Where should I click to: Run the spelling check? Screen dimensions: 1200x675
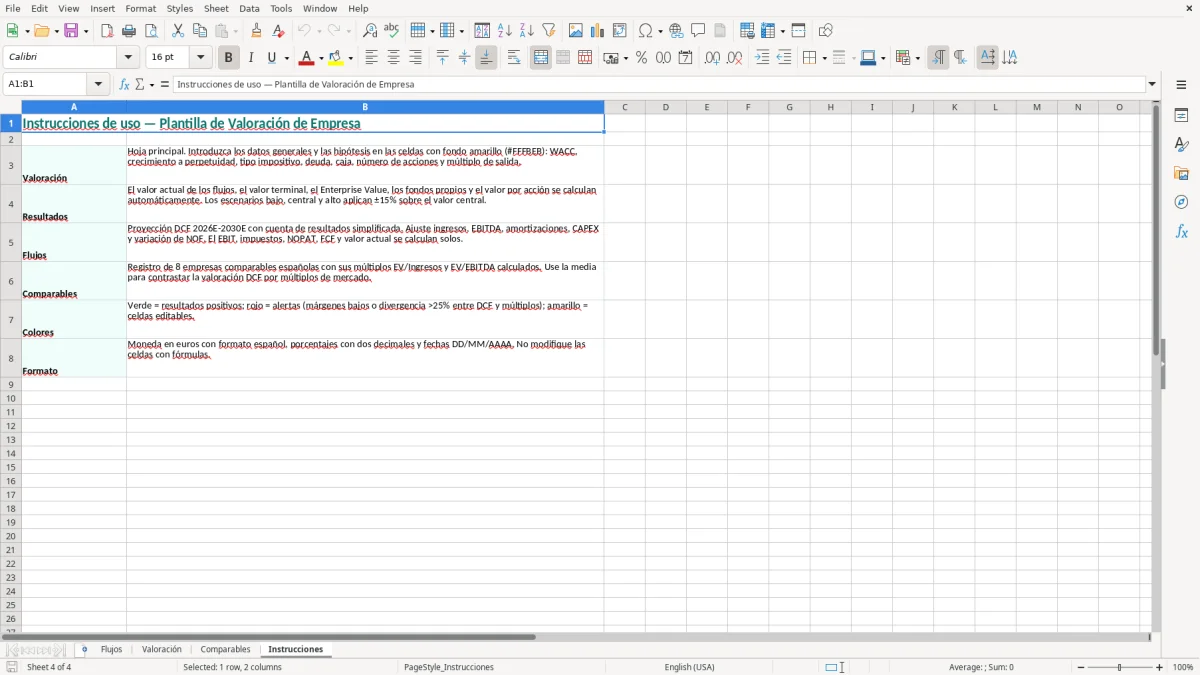point(392,31)
